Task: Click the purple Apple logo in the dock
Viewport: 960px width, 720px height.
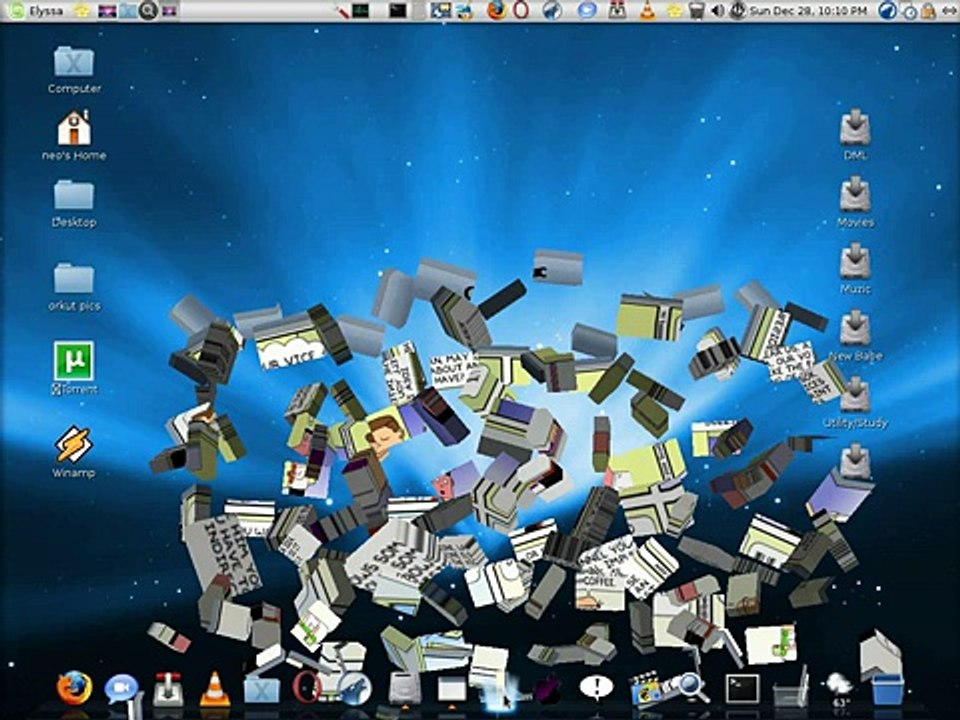Action: coord(547,689)
